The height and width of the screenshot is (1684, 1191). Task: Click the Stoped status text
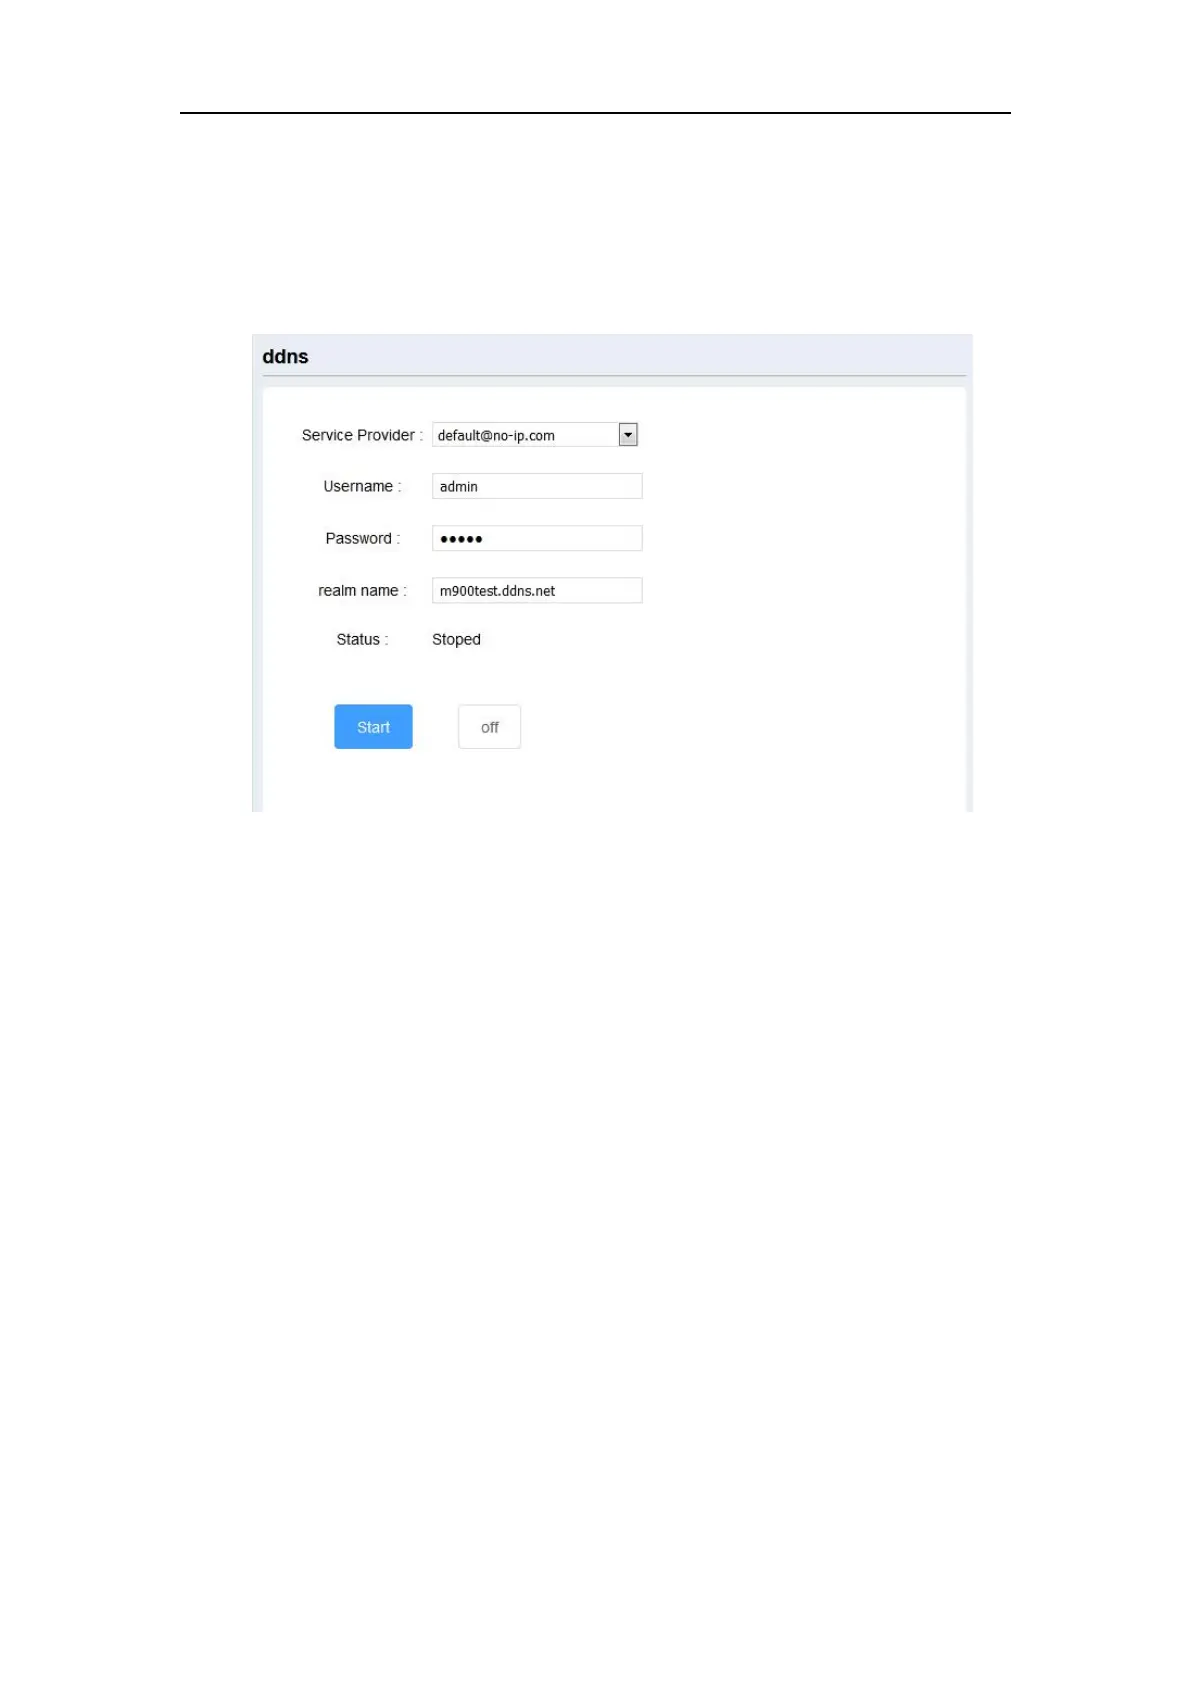tap(456, 639)
